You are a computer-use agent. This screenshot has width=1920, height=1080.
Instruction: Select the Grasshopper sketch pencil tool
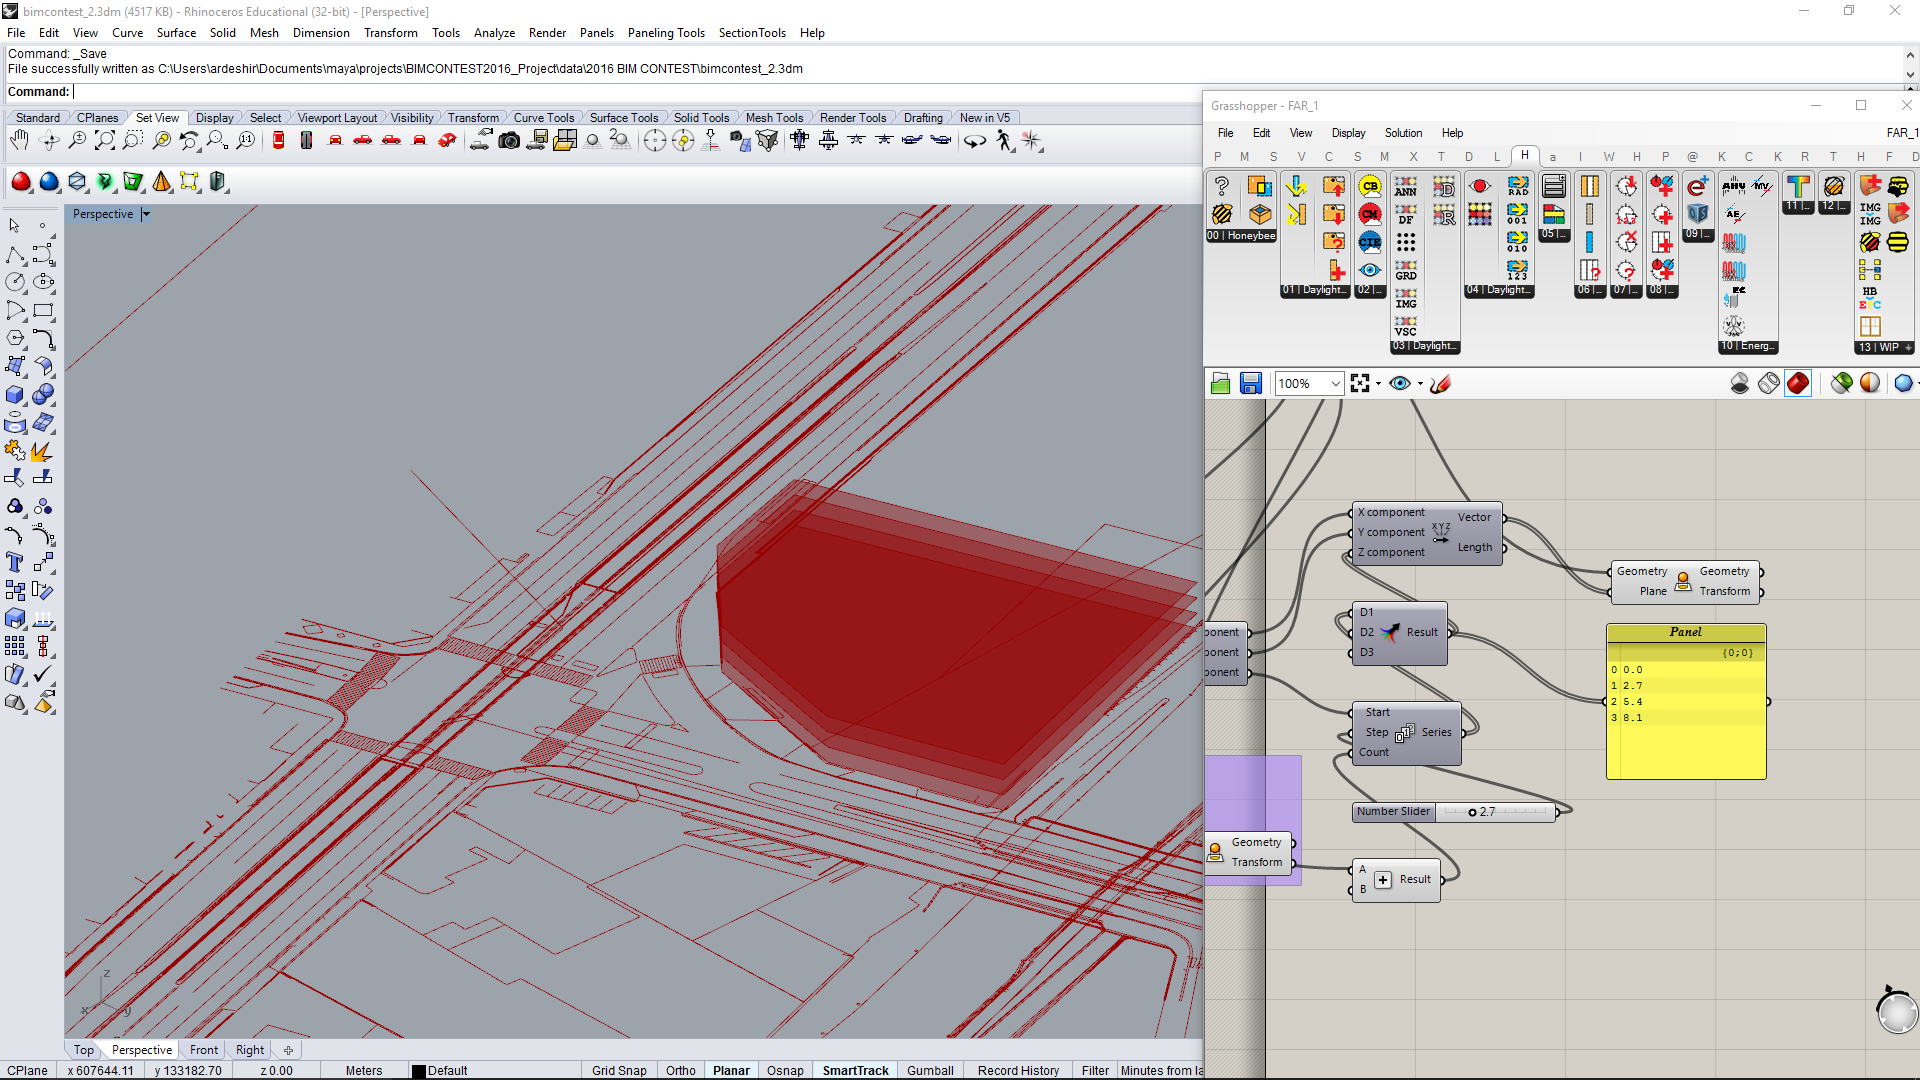tap(1440, 384)
